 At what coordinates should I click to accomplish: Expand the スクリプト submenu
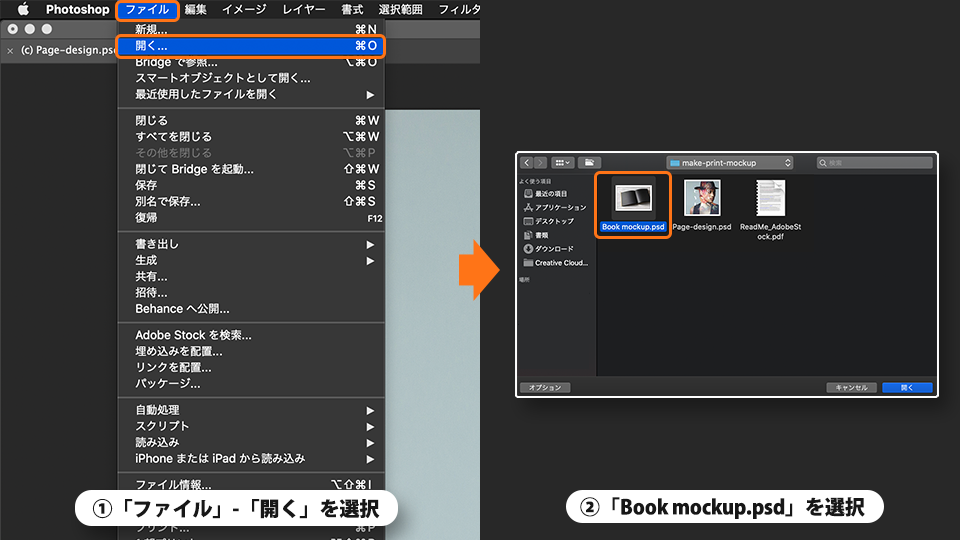point(251,426)
